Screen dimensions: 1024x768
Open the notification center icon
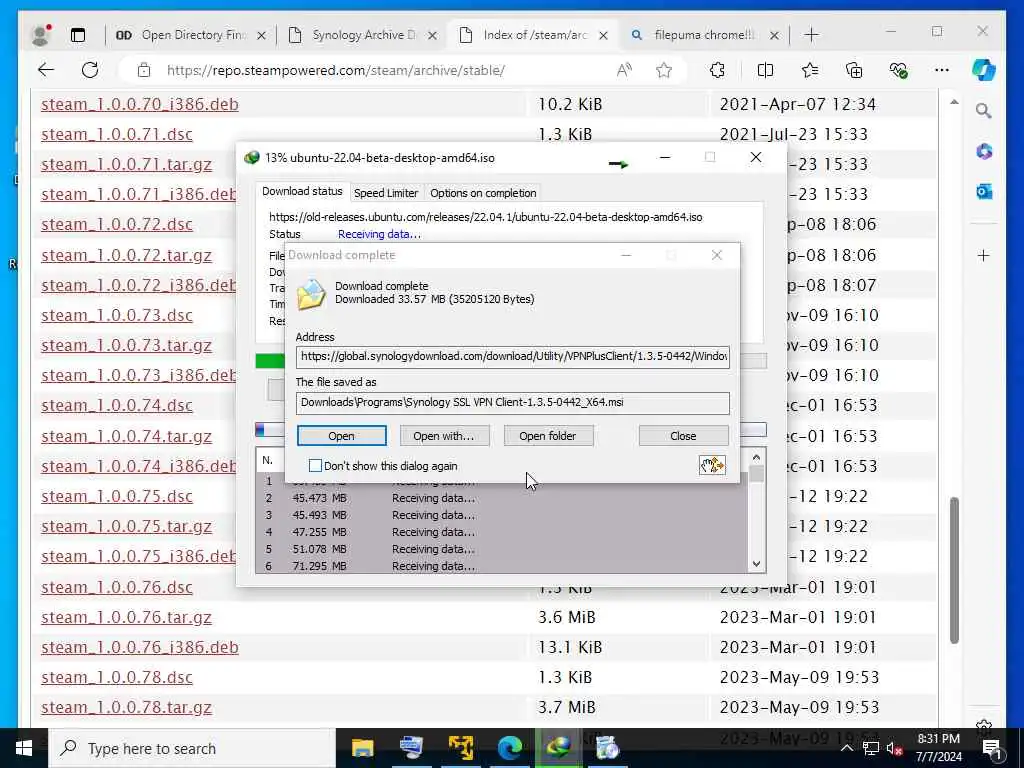pos(992,749)
